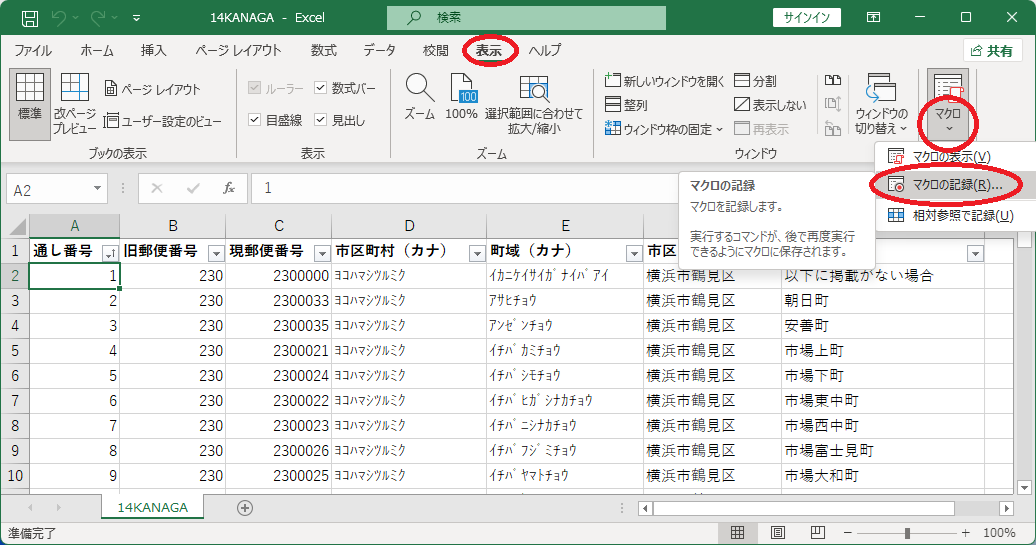
Task: Click the zoom in plus button
Action: coord(965,532)
